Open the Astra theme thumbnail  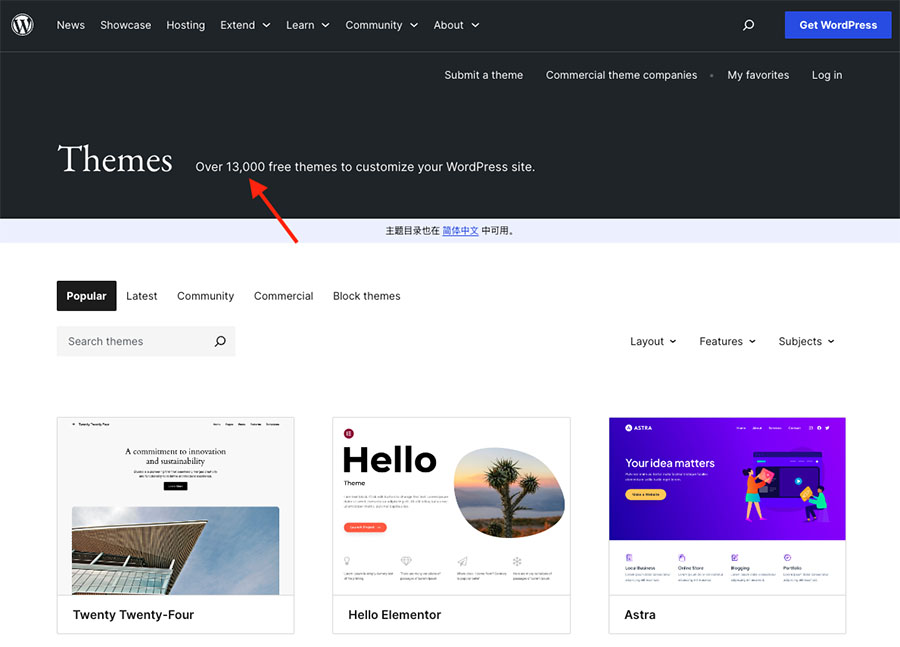pyautogui.click(x=727, y=506)
